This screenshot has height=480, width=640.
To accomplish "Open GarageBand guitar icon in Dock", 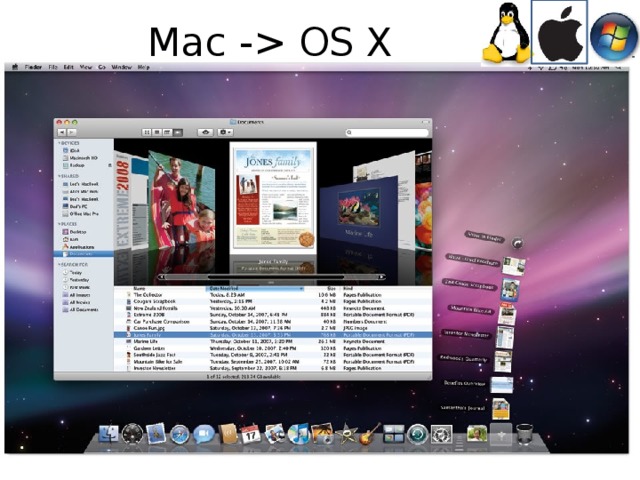I will (x=370, y=434).
